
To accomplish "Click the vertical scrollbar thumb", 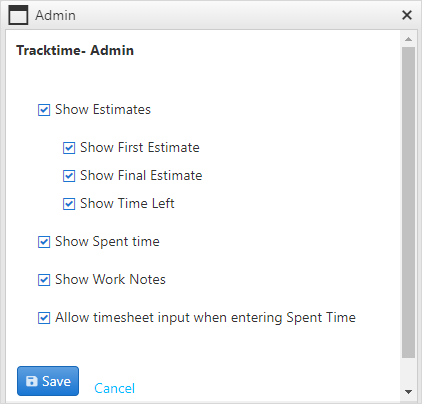I will pyautogui.click(x=408, y=202).
